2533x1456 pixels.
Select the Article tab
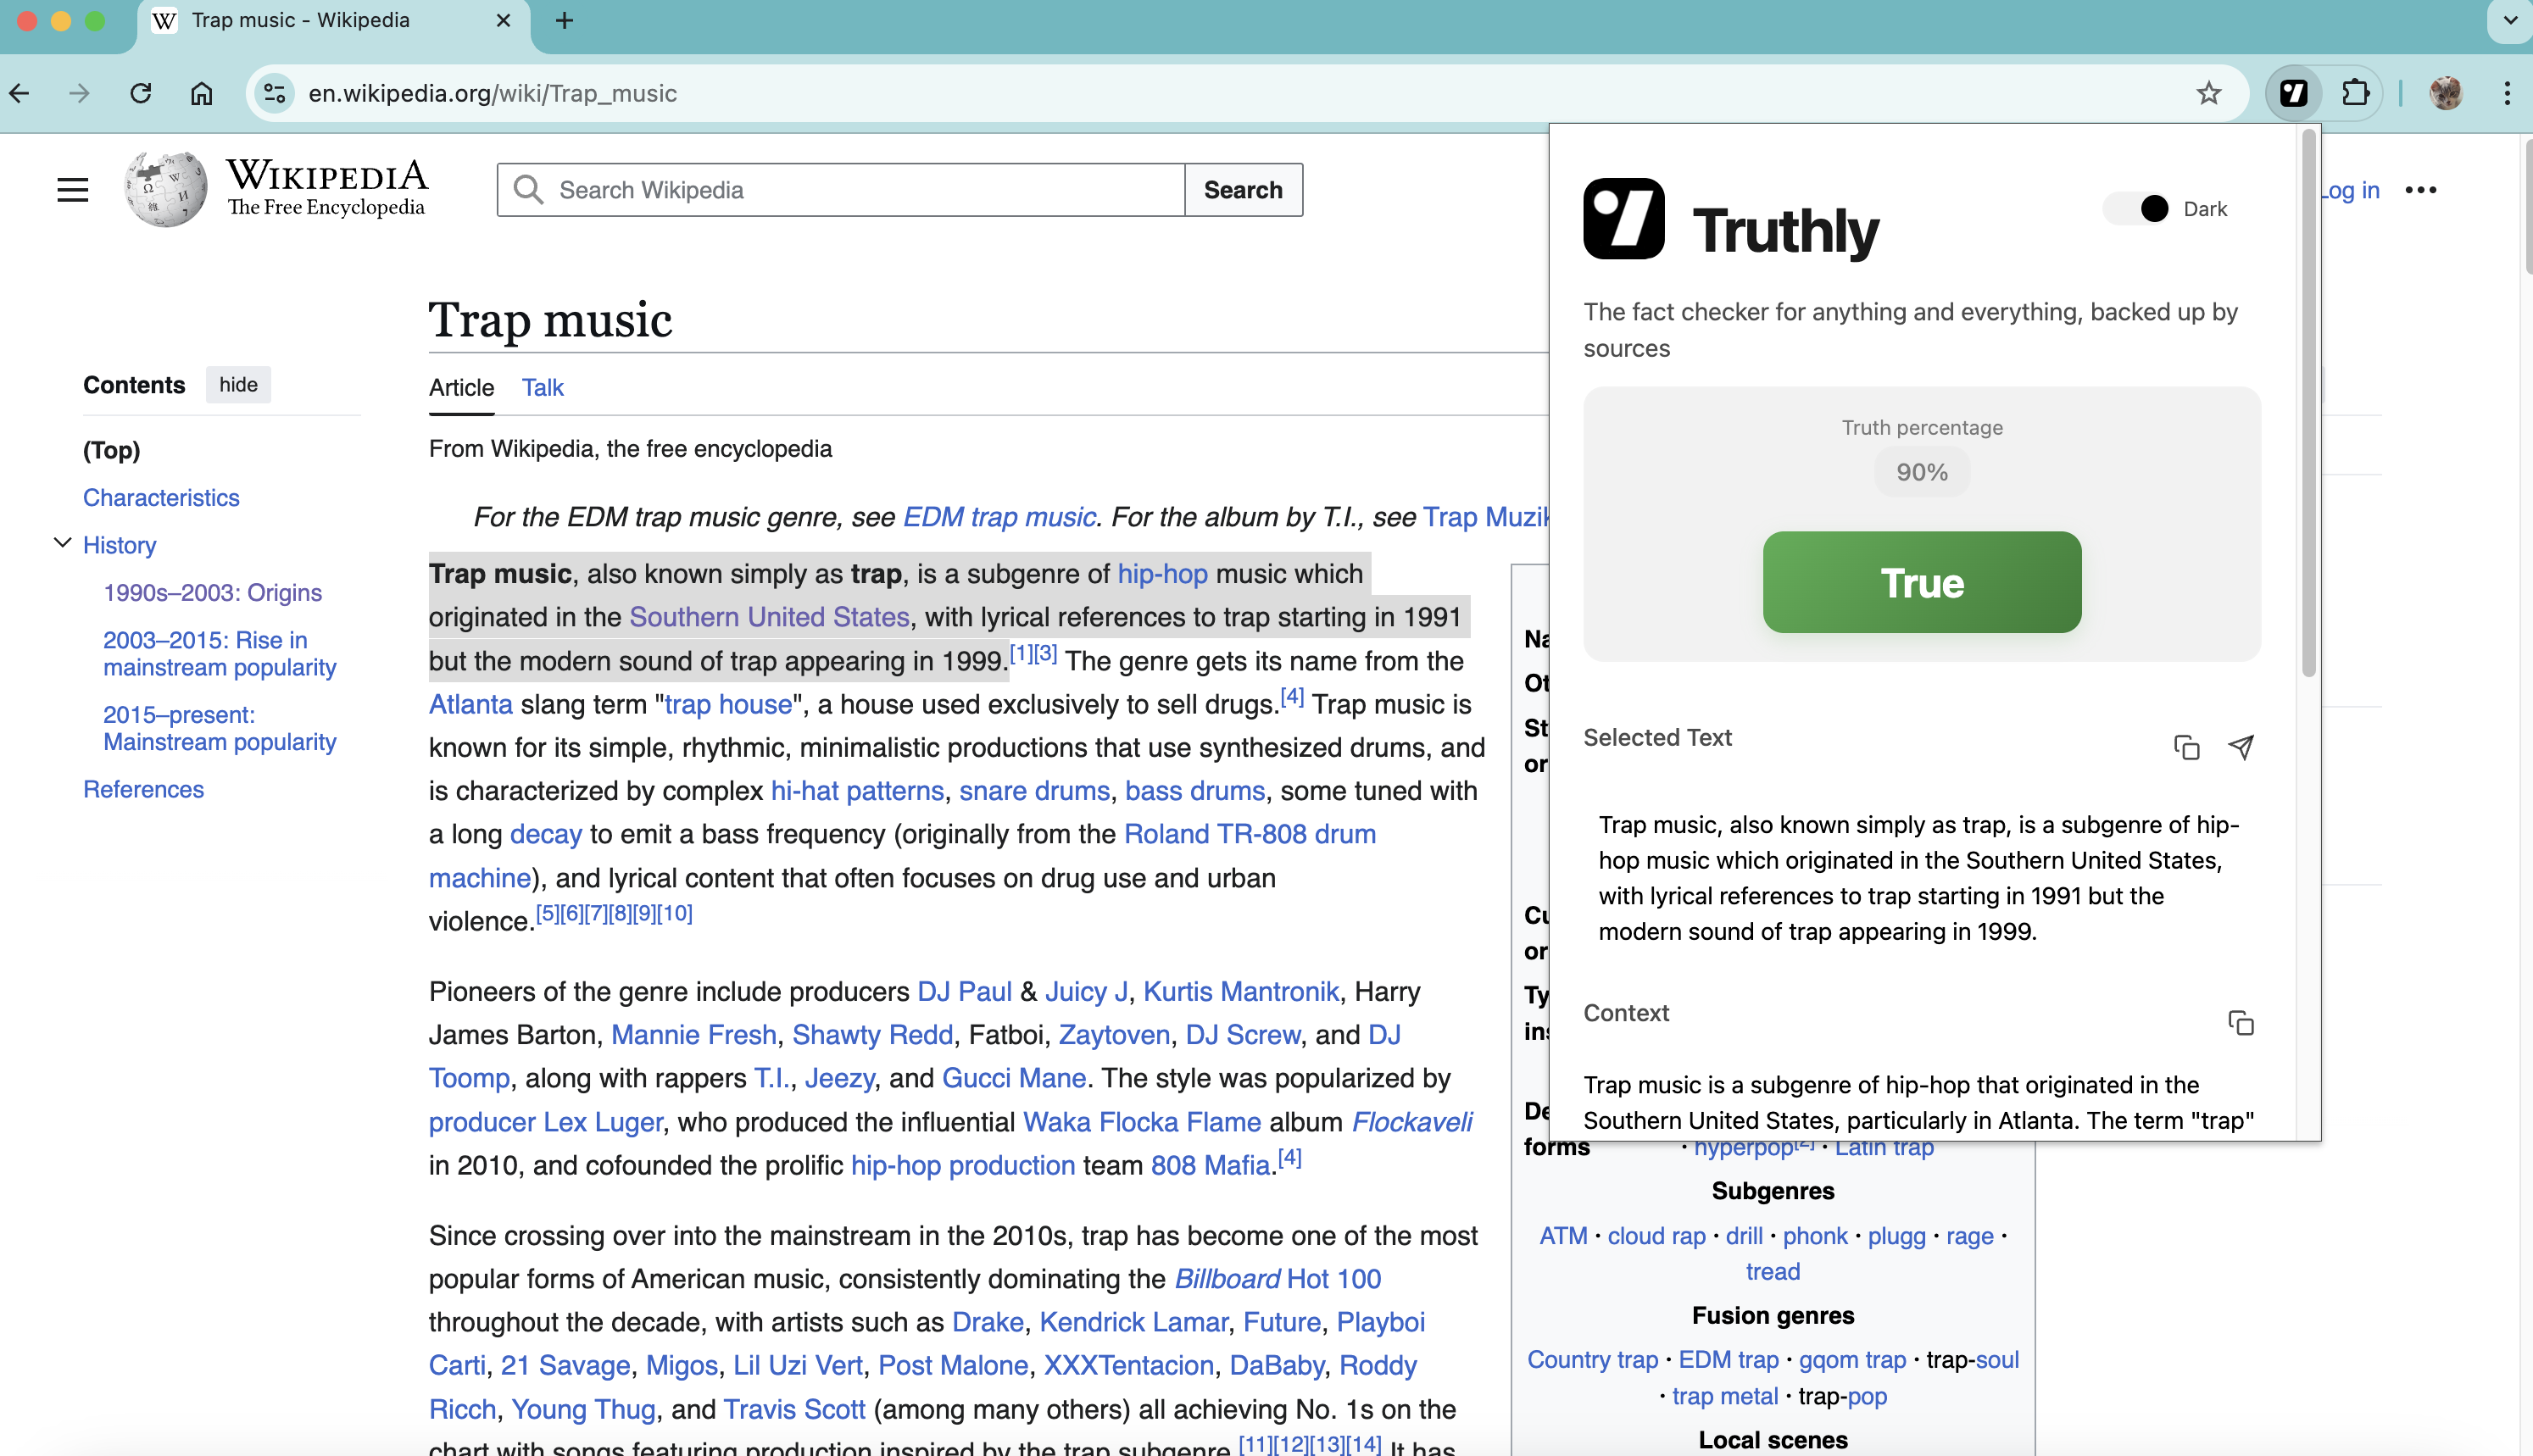[461, 388]
